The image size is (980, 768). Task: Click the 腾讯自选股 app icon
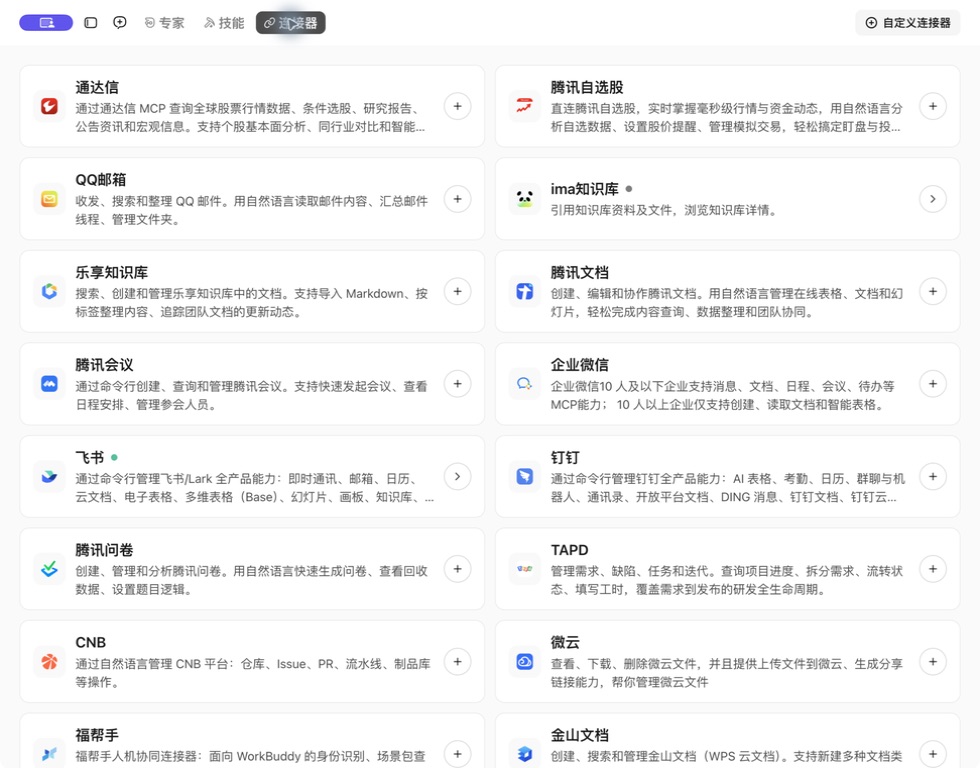coord(524,106)
